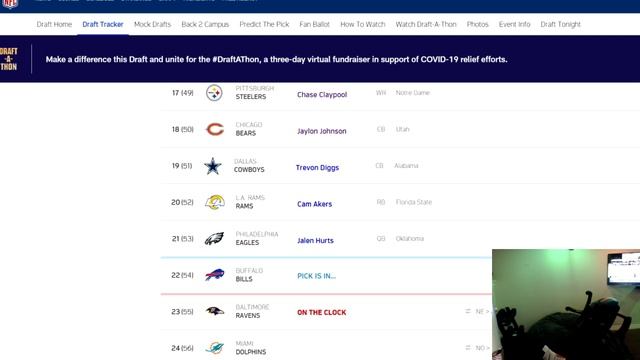Click the Florida State college text
The image size is (640, 360).
coord(413,202)
